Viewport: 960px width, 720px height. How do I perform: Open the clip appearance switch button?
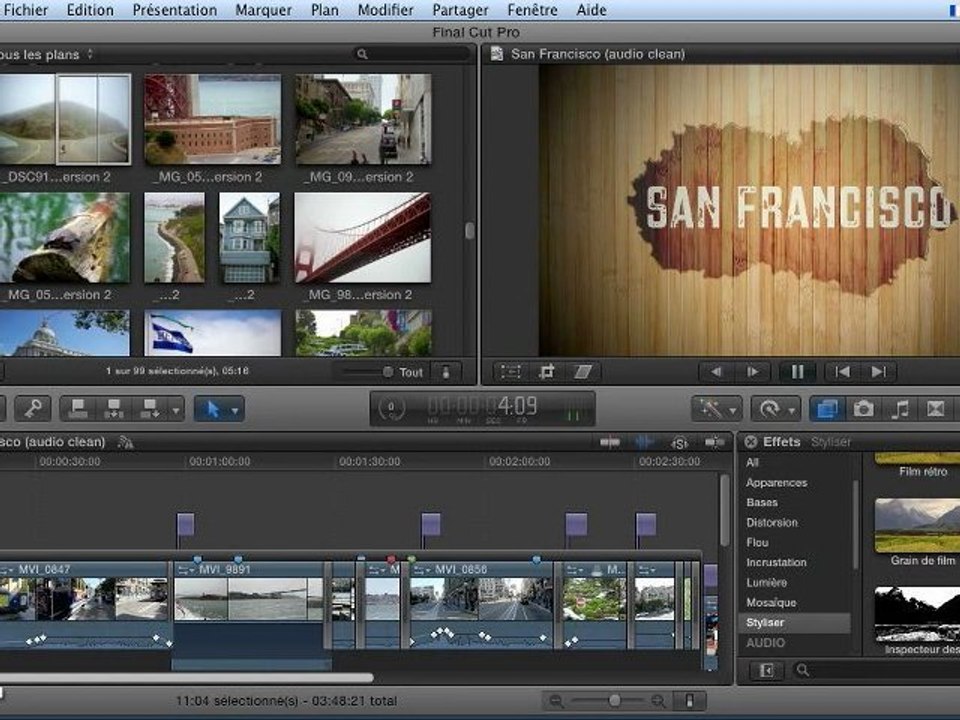point(446,372)
